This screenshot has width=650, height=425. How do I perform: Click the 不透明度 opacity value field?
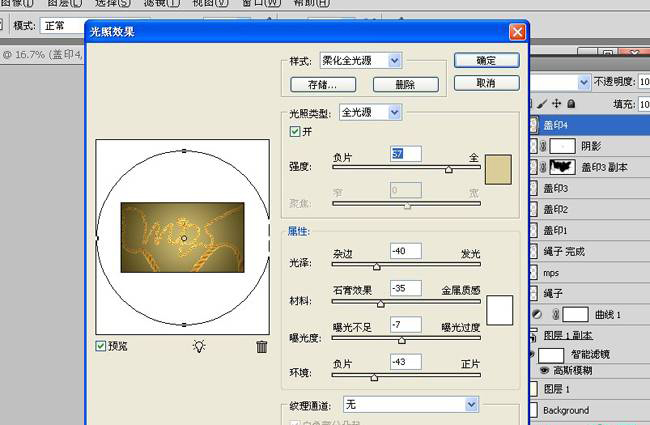click(644, 82)
